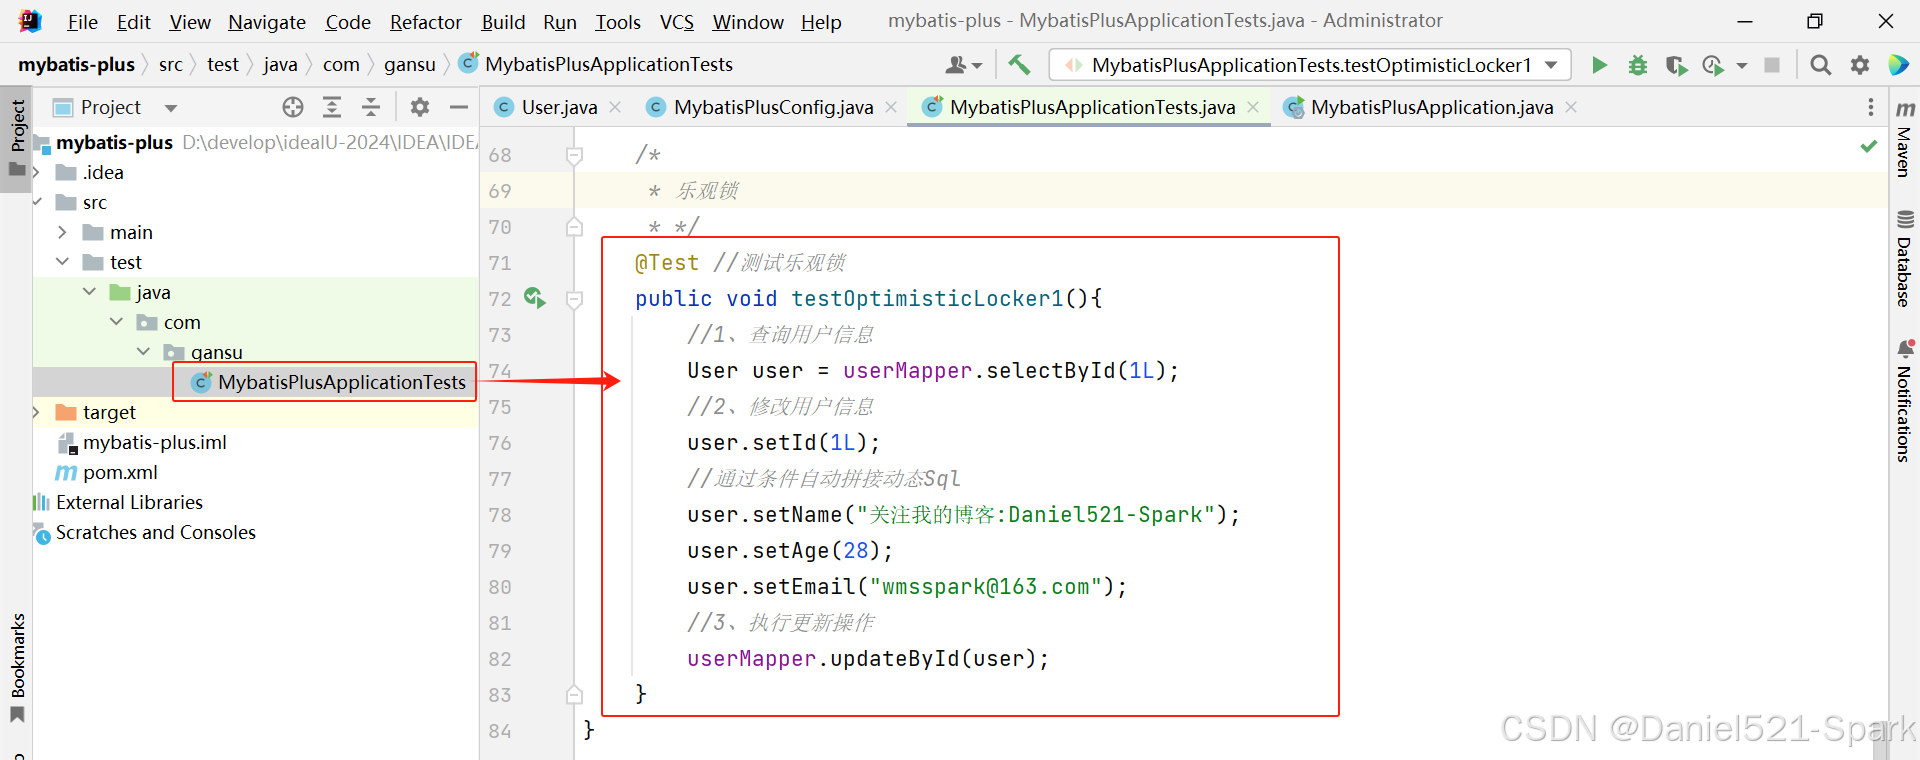Run with coverage via the shield icon
Viewport: 1920px width, 760px height.
[1676, 65]
